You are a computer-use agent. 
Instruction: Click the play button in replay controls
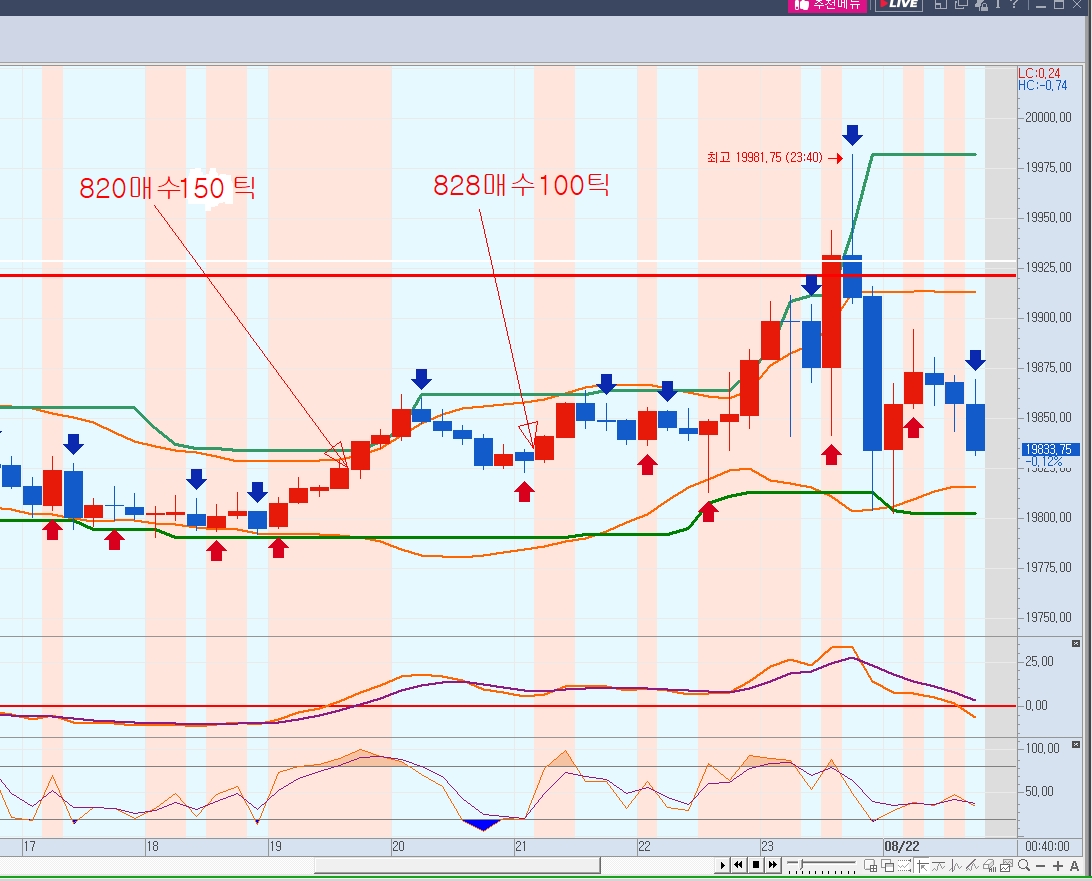722,865
